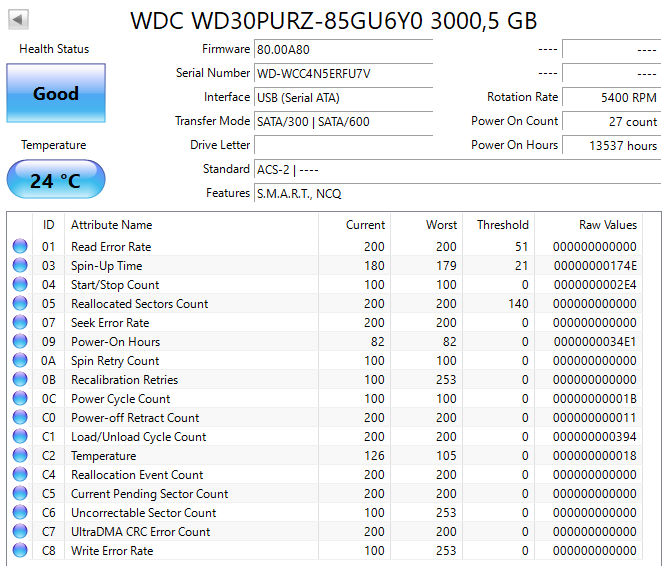This screenshot has height=566, width=669.
Task: Click the 24 °C temperature button
Action: pos(56,180)
